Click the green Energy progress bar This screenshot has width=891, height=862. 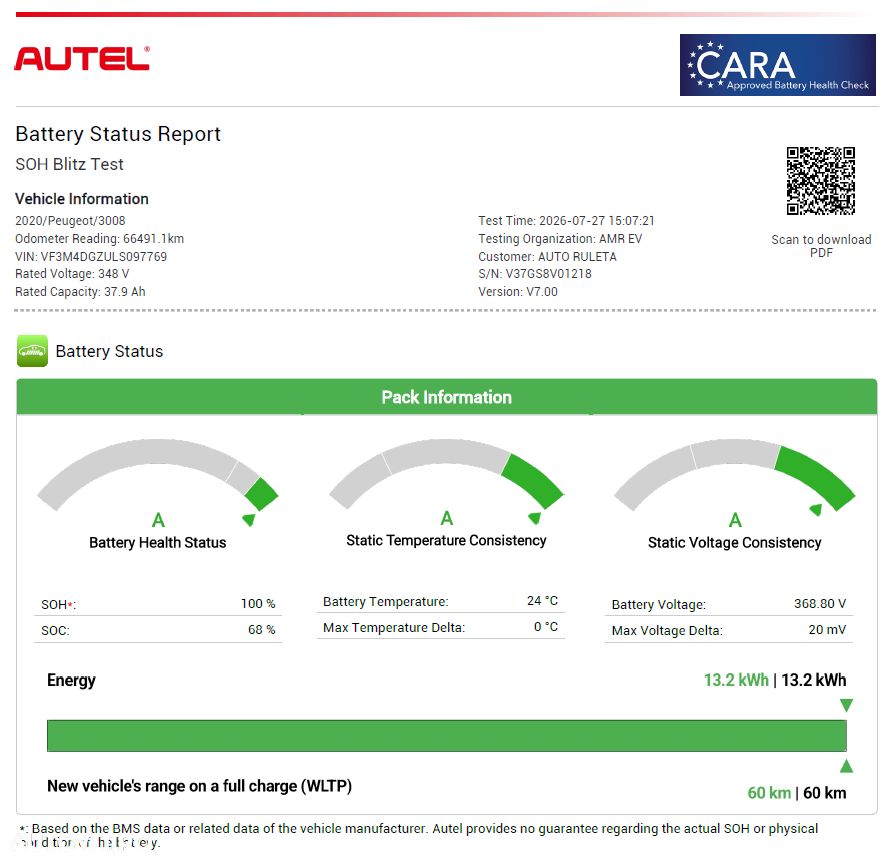coord(447,735)
